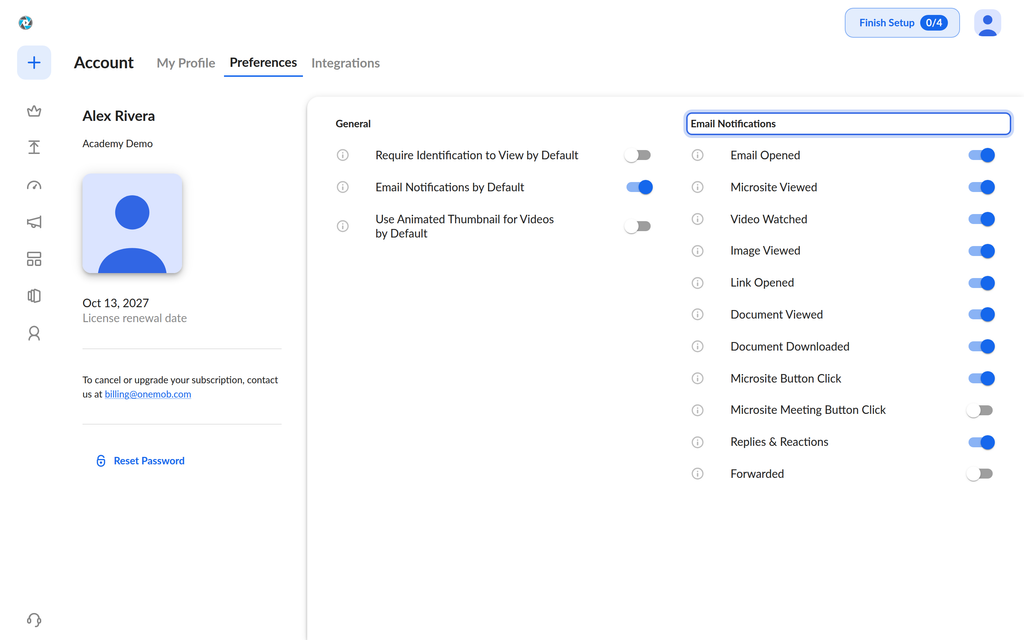Click the Oct 13, 2027 renewal date
Image resolution: width=1024 pixels, height=640 pixels.
click(x=116, y=303)
